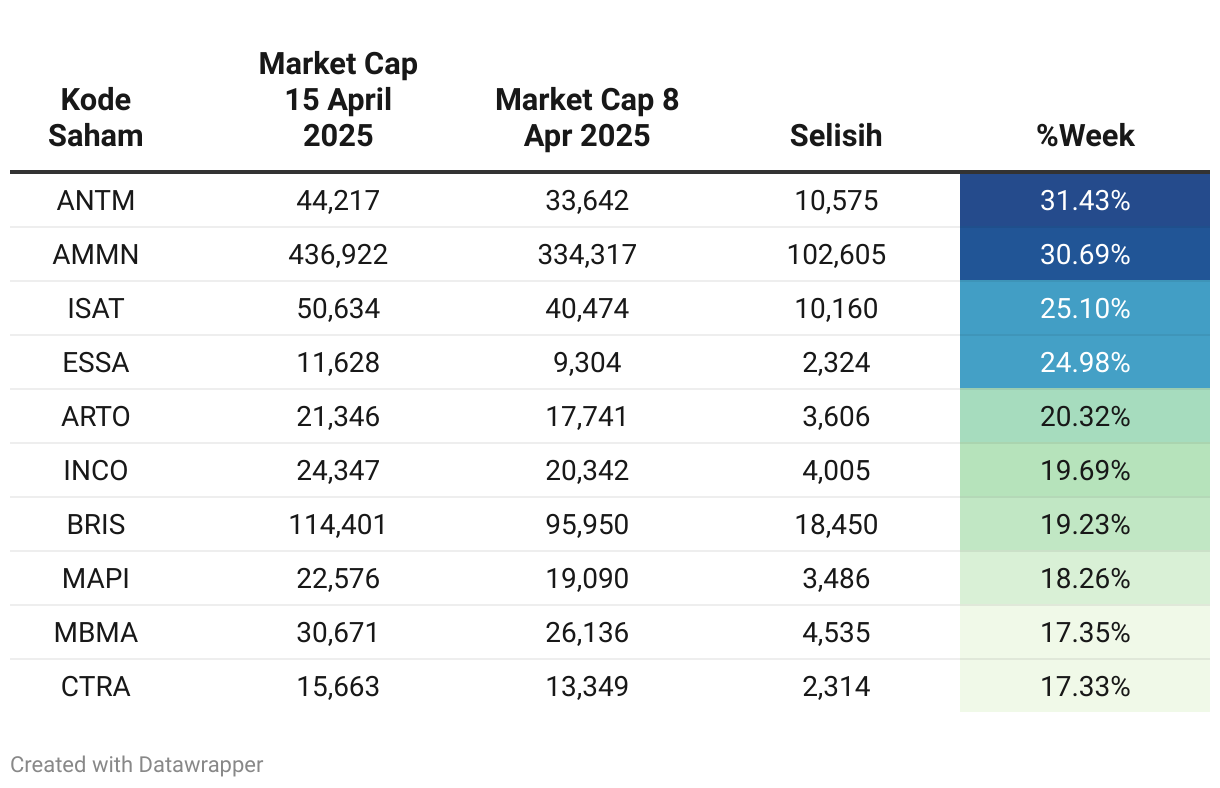The image size is (1220, 788).
Task: Select the Selisih column header
Action: click(x=836, y=135)
